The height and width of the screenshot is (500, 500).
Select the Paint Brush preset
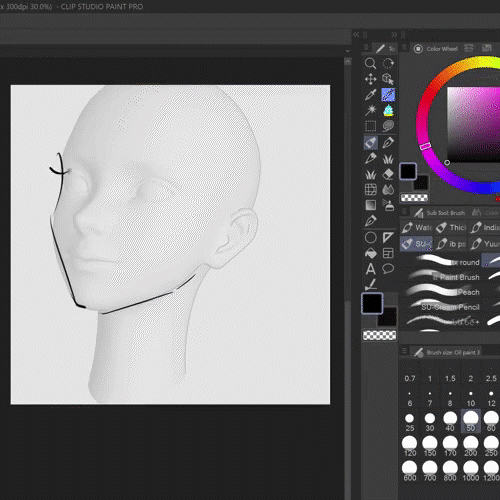[441, 276]
